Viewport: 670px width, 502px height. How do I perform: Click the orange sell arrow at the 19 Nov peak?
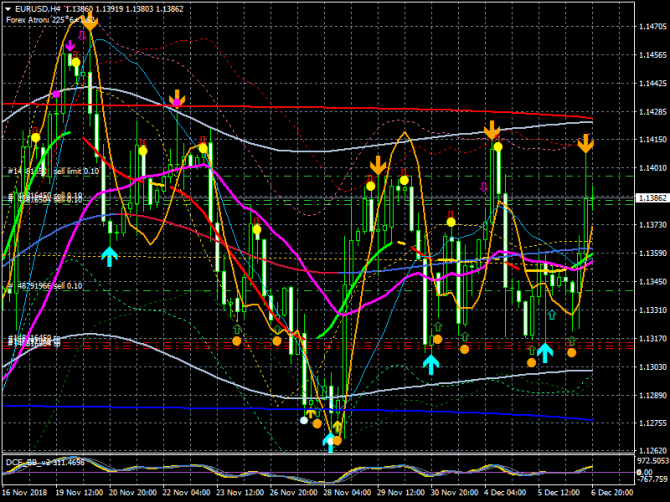[x=89, y=21]
